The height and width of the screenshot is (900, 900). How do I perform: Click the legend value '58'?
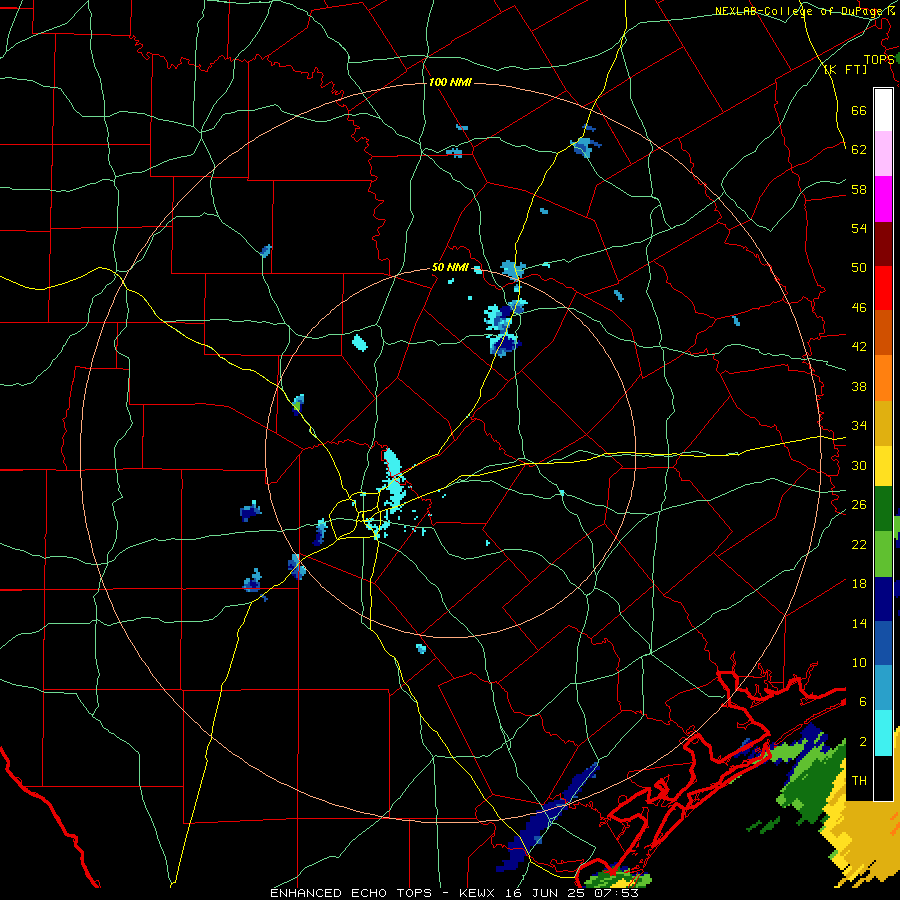coord(859,189)
